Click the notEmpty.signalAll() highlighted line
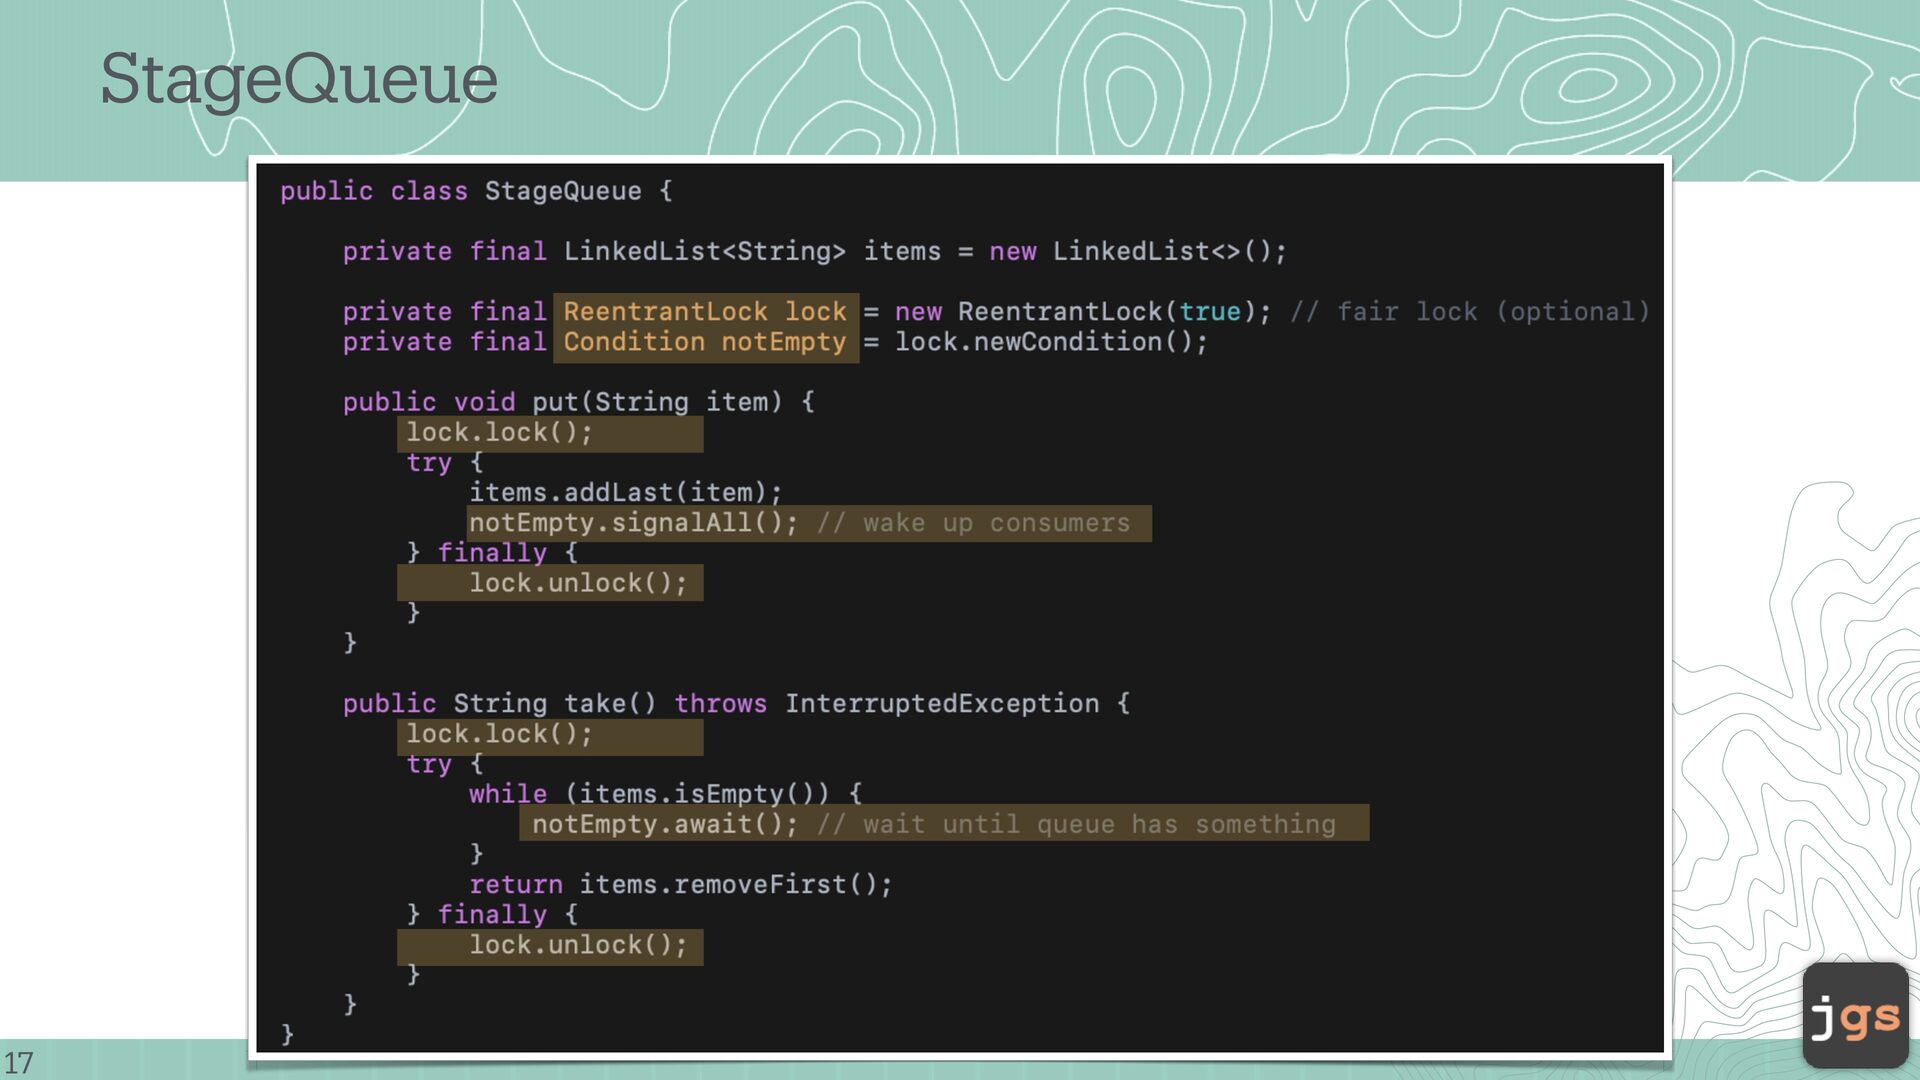Image resolution: width=1920 pixels, height=1080 pixels. [x=633, y=523]
